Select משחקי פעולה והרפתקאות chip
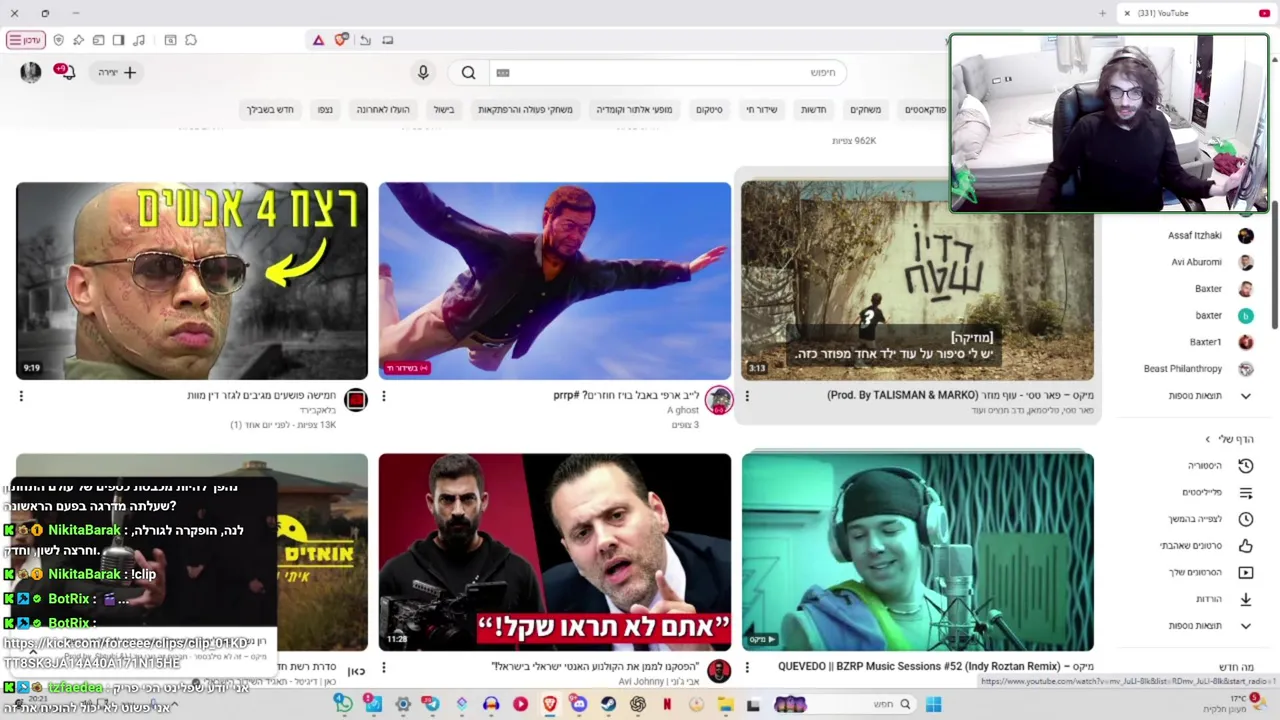1280x720 pixels. [525, 109]
